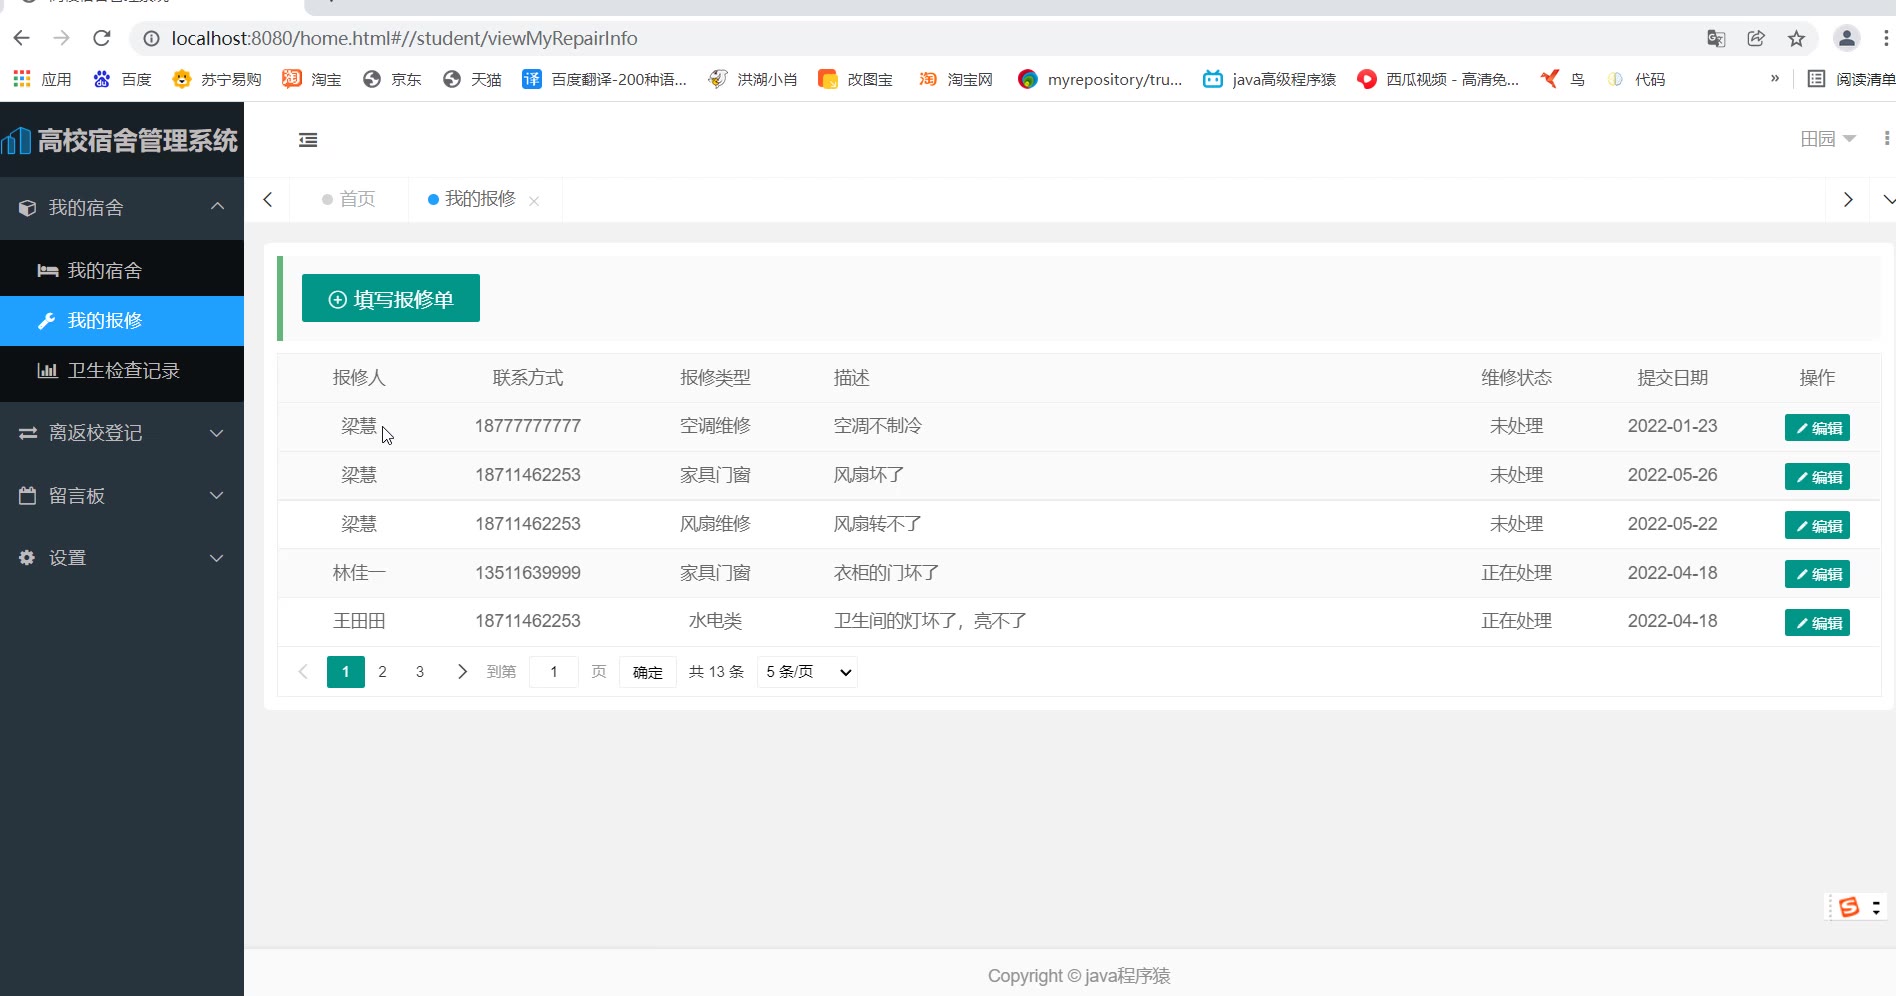The height and width of the screenshot is (996, 1896).
Task: Edit the 卫生间的灯坏了 repair row
Action: point(1817,623)
